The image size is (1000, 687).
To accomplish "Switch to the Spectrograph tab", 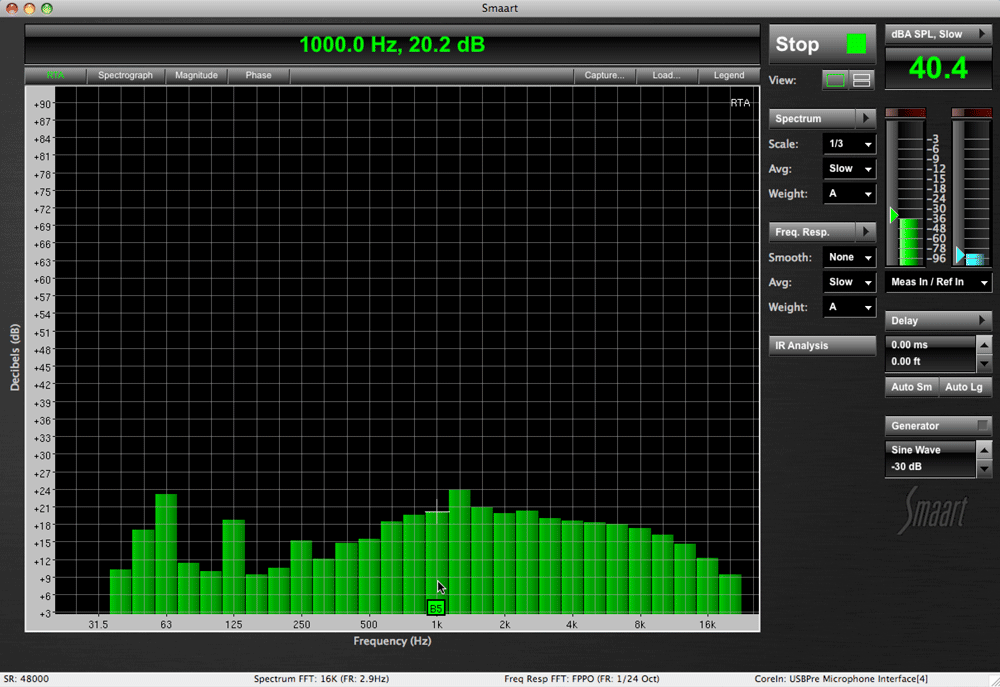I will [x=126, y=75].
